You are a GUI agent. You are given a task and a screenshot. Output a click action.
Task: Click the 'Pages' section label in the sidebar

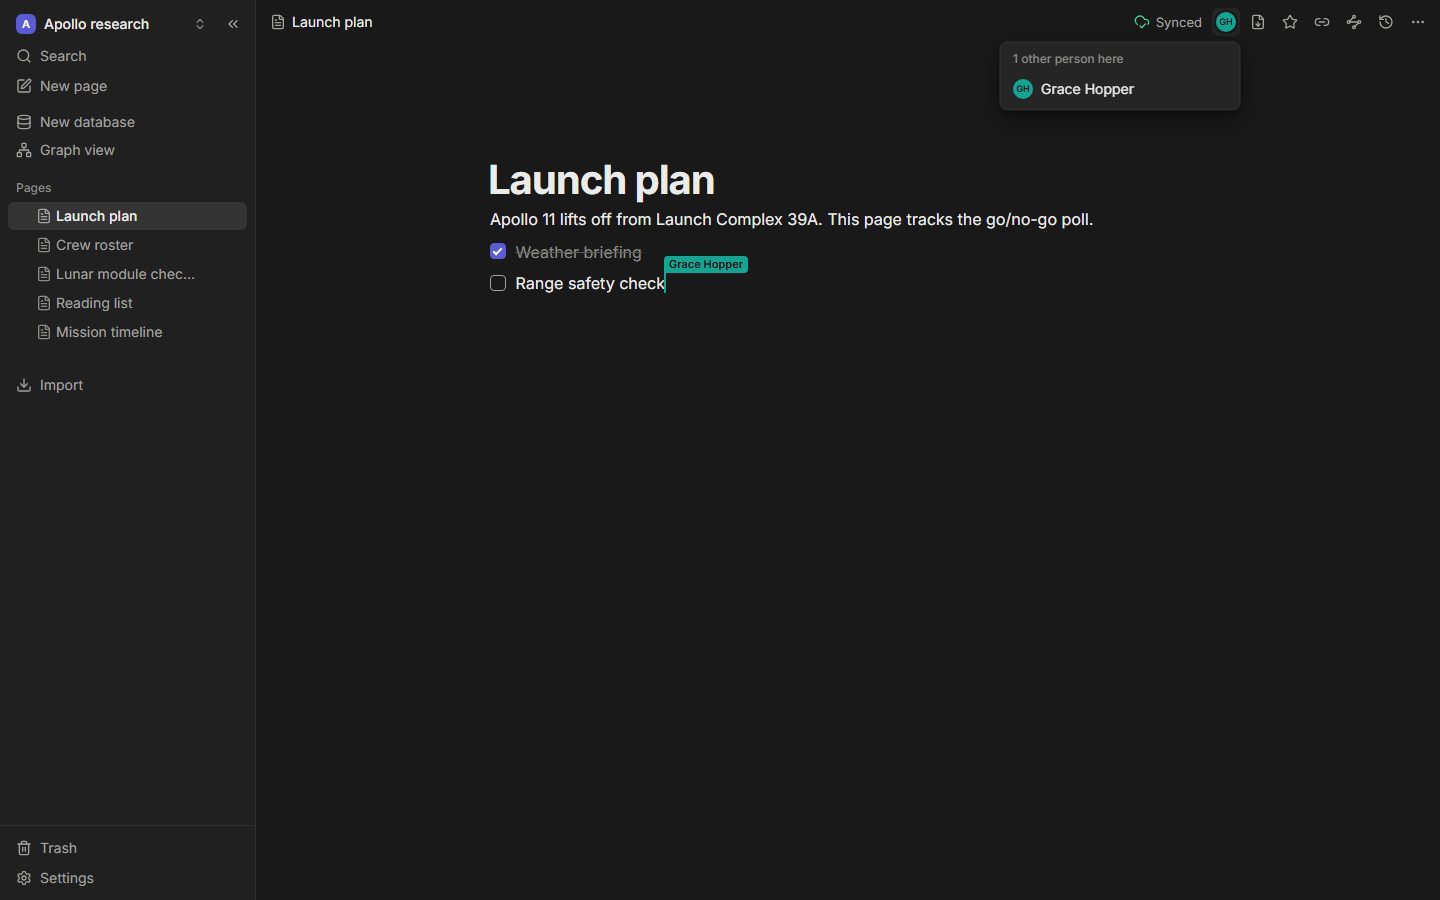[34, 188]
